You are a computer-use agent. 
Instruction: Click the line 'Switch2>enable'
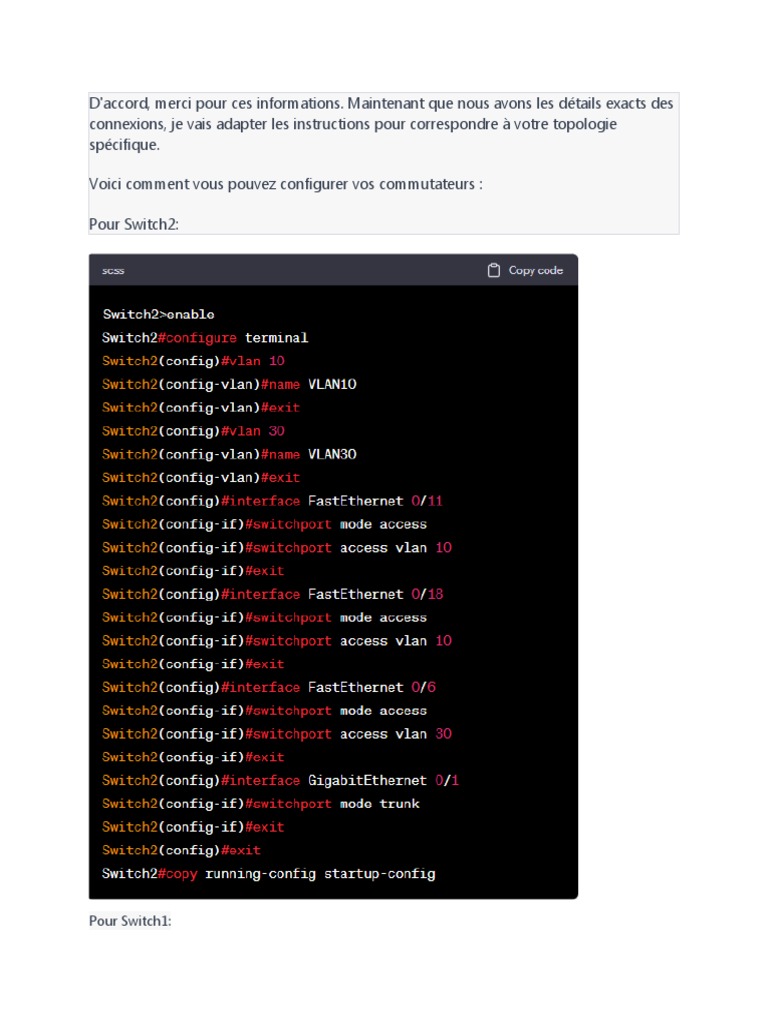(159, 314)
